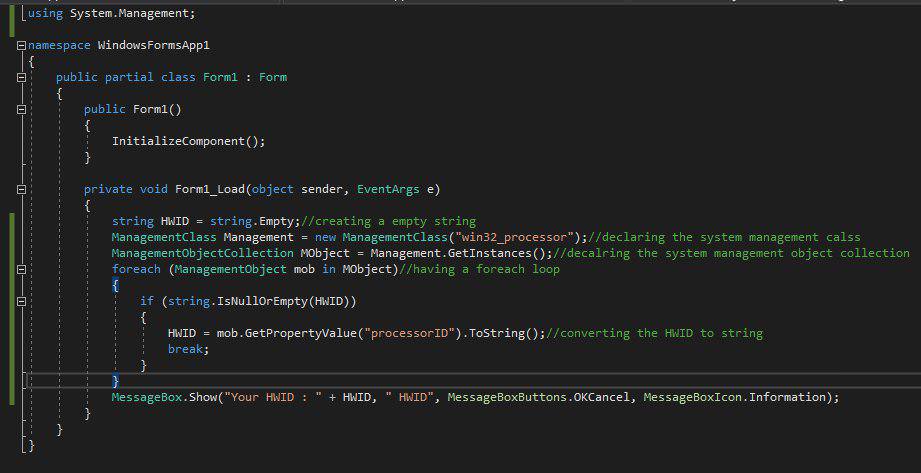Click the highlighted closing brace of foreach

(x=115, y=381)
